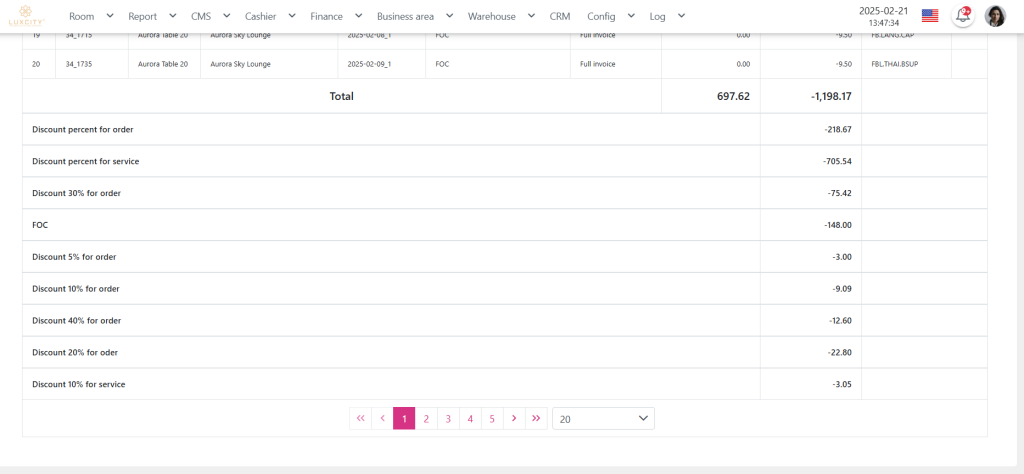Select page 5 in pagination
1024x474 pixels.
(492, 419)
